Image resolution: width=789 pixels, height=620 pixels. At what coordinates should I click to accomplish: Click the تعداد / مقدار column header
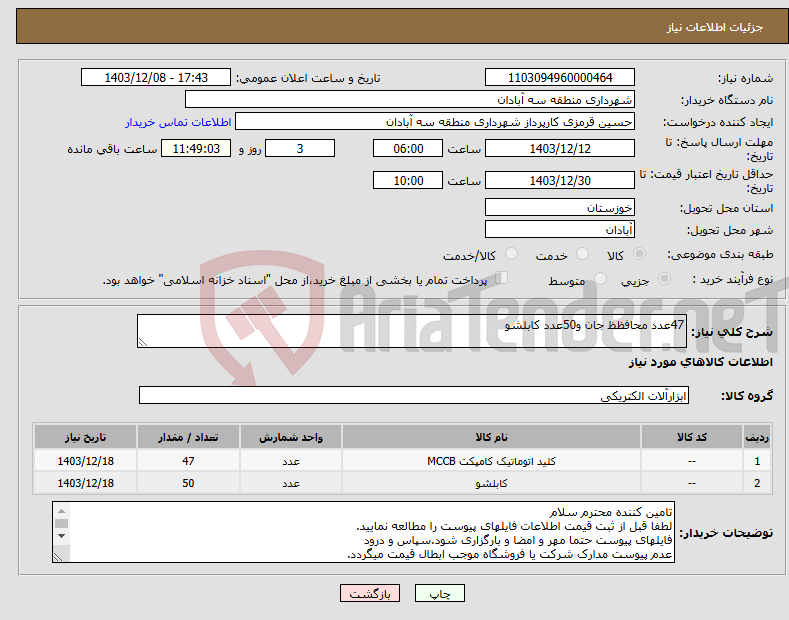coord(188,437)
